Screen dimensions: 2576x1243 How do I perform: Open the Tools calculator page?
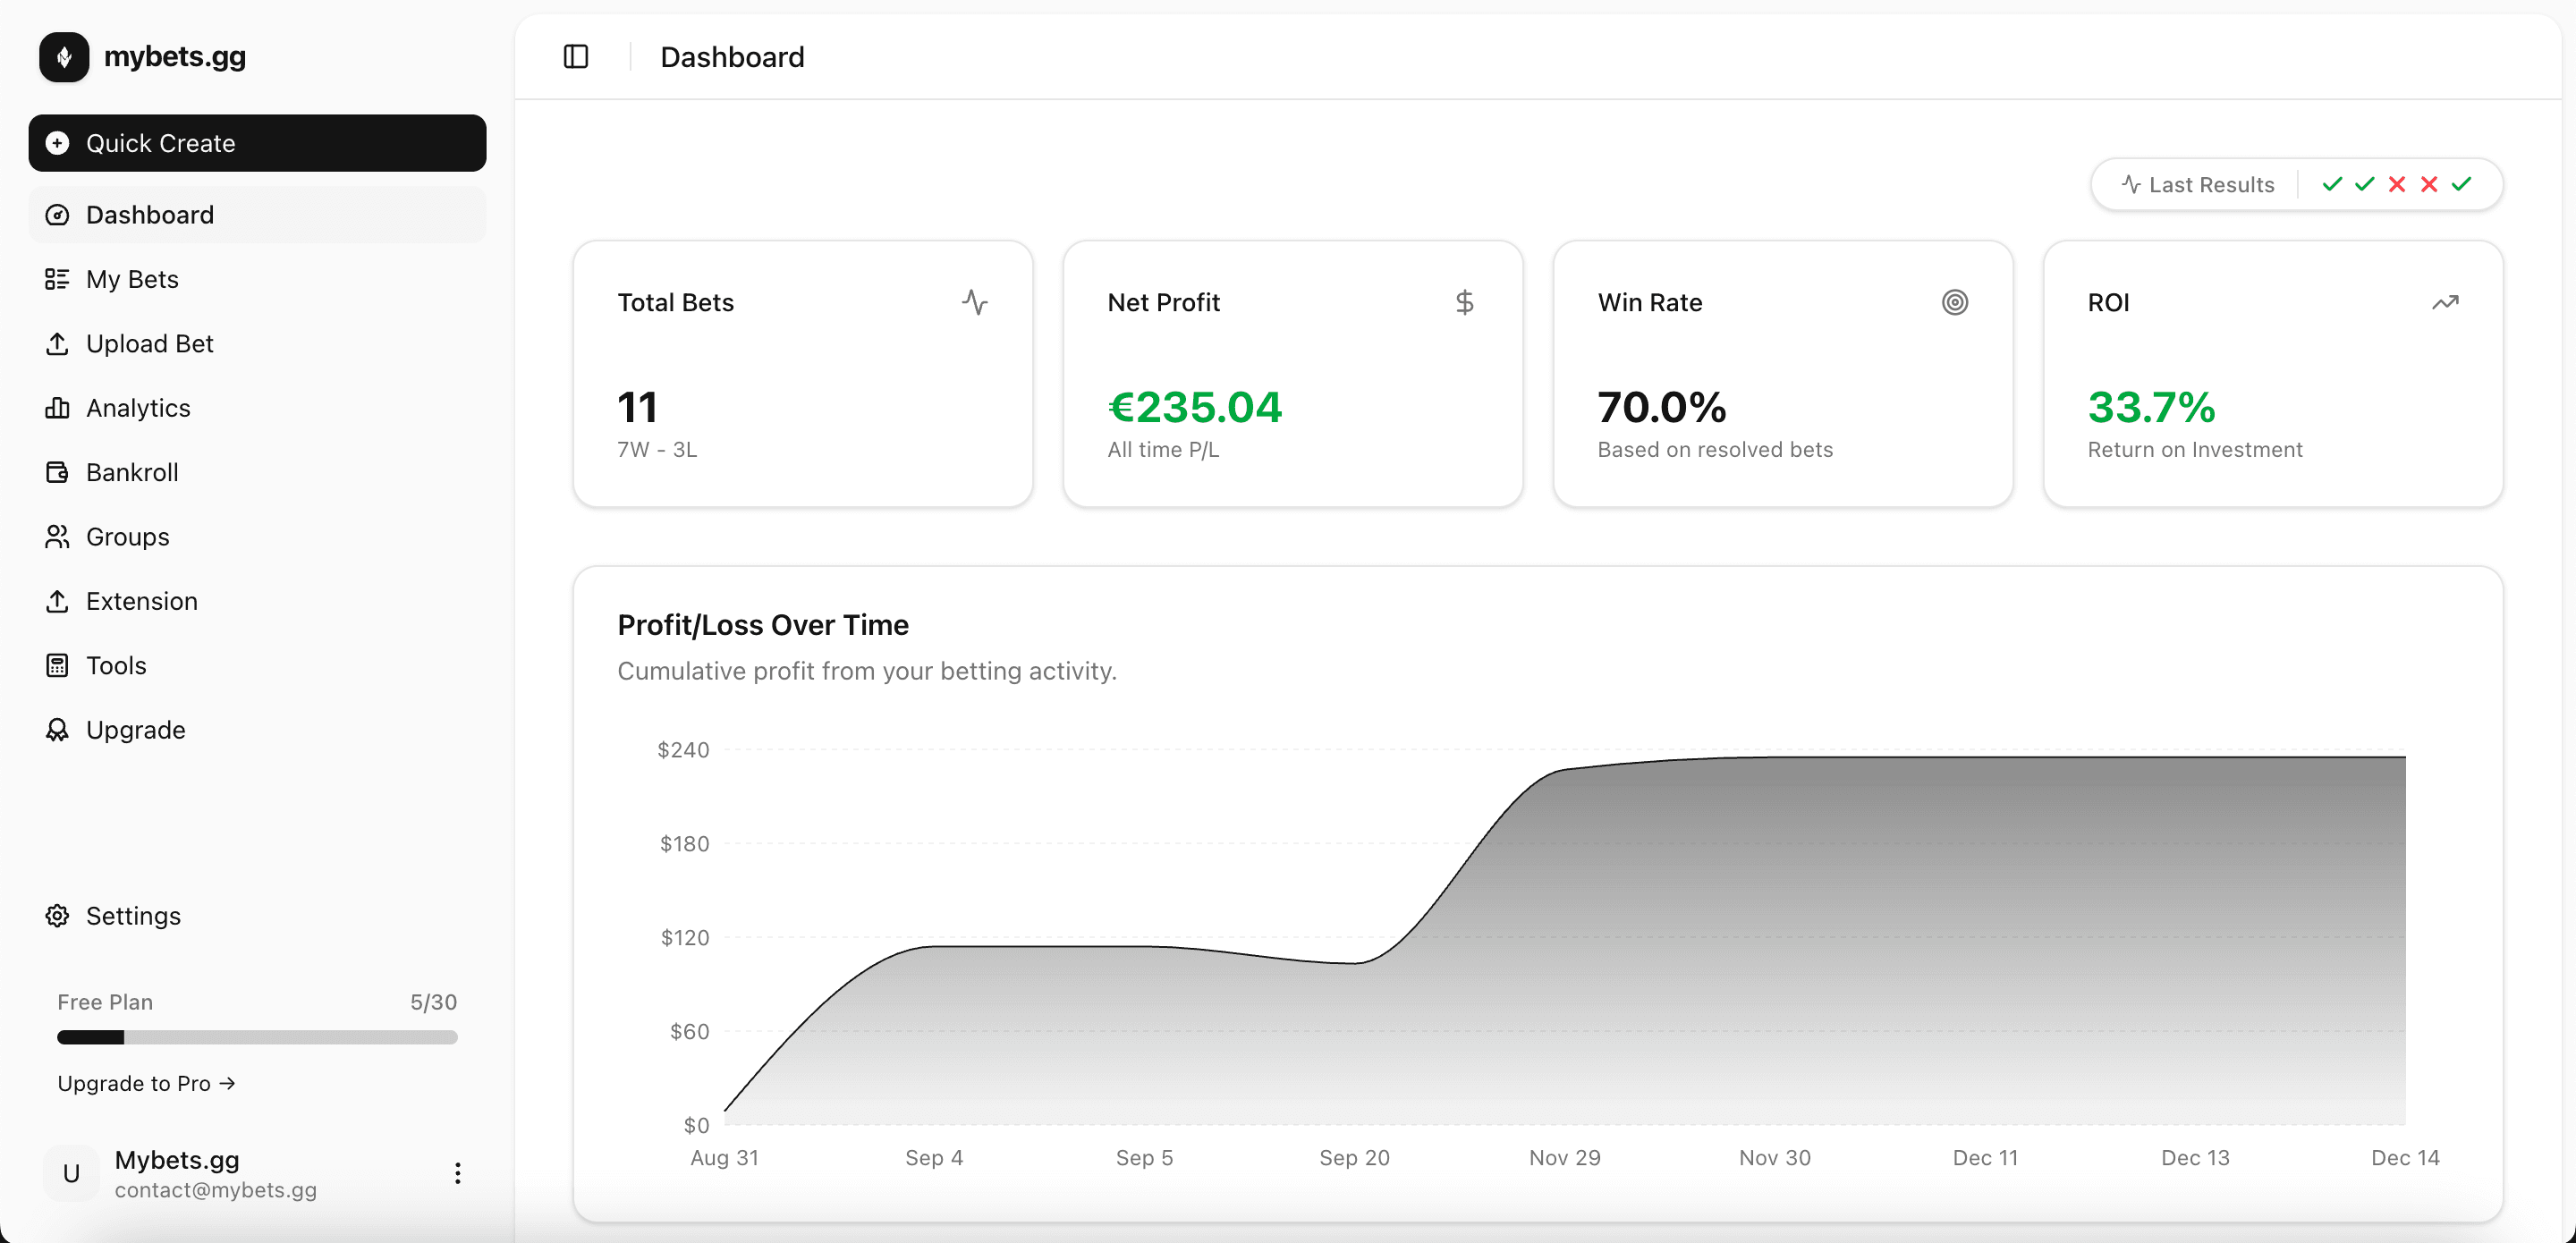click(116, 666)
